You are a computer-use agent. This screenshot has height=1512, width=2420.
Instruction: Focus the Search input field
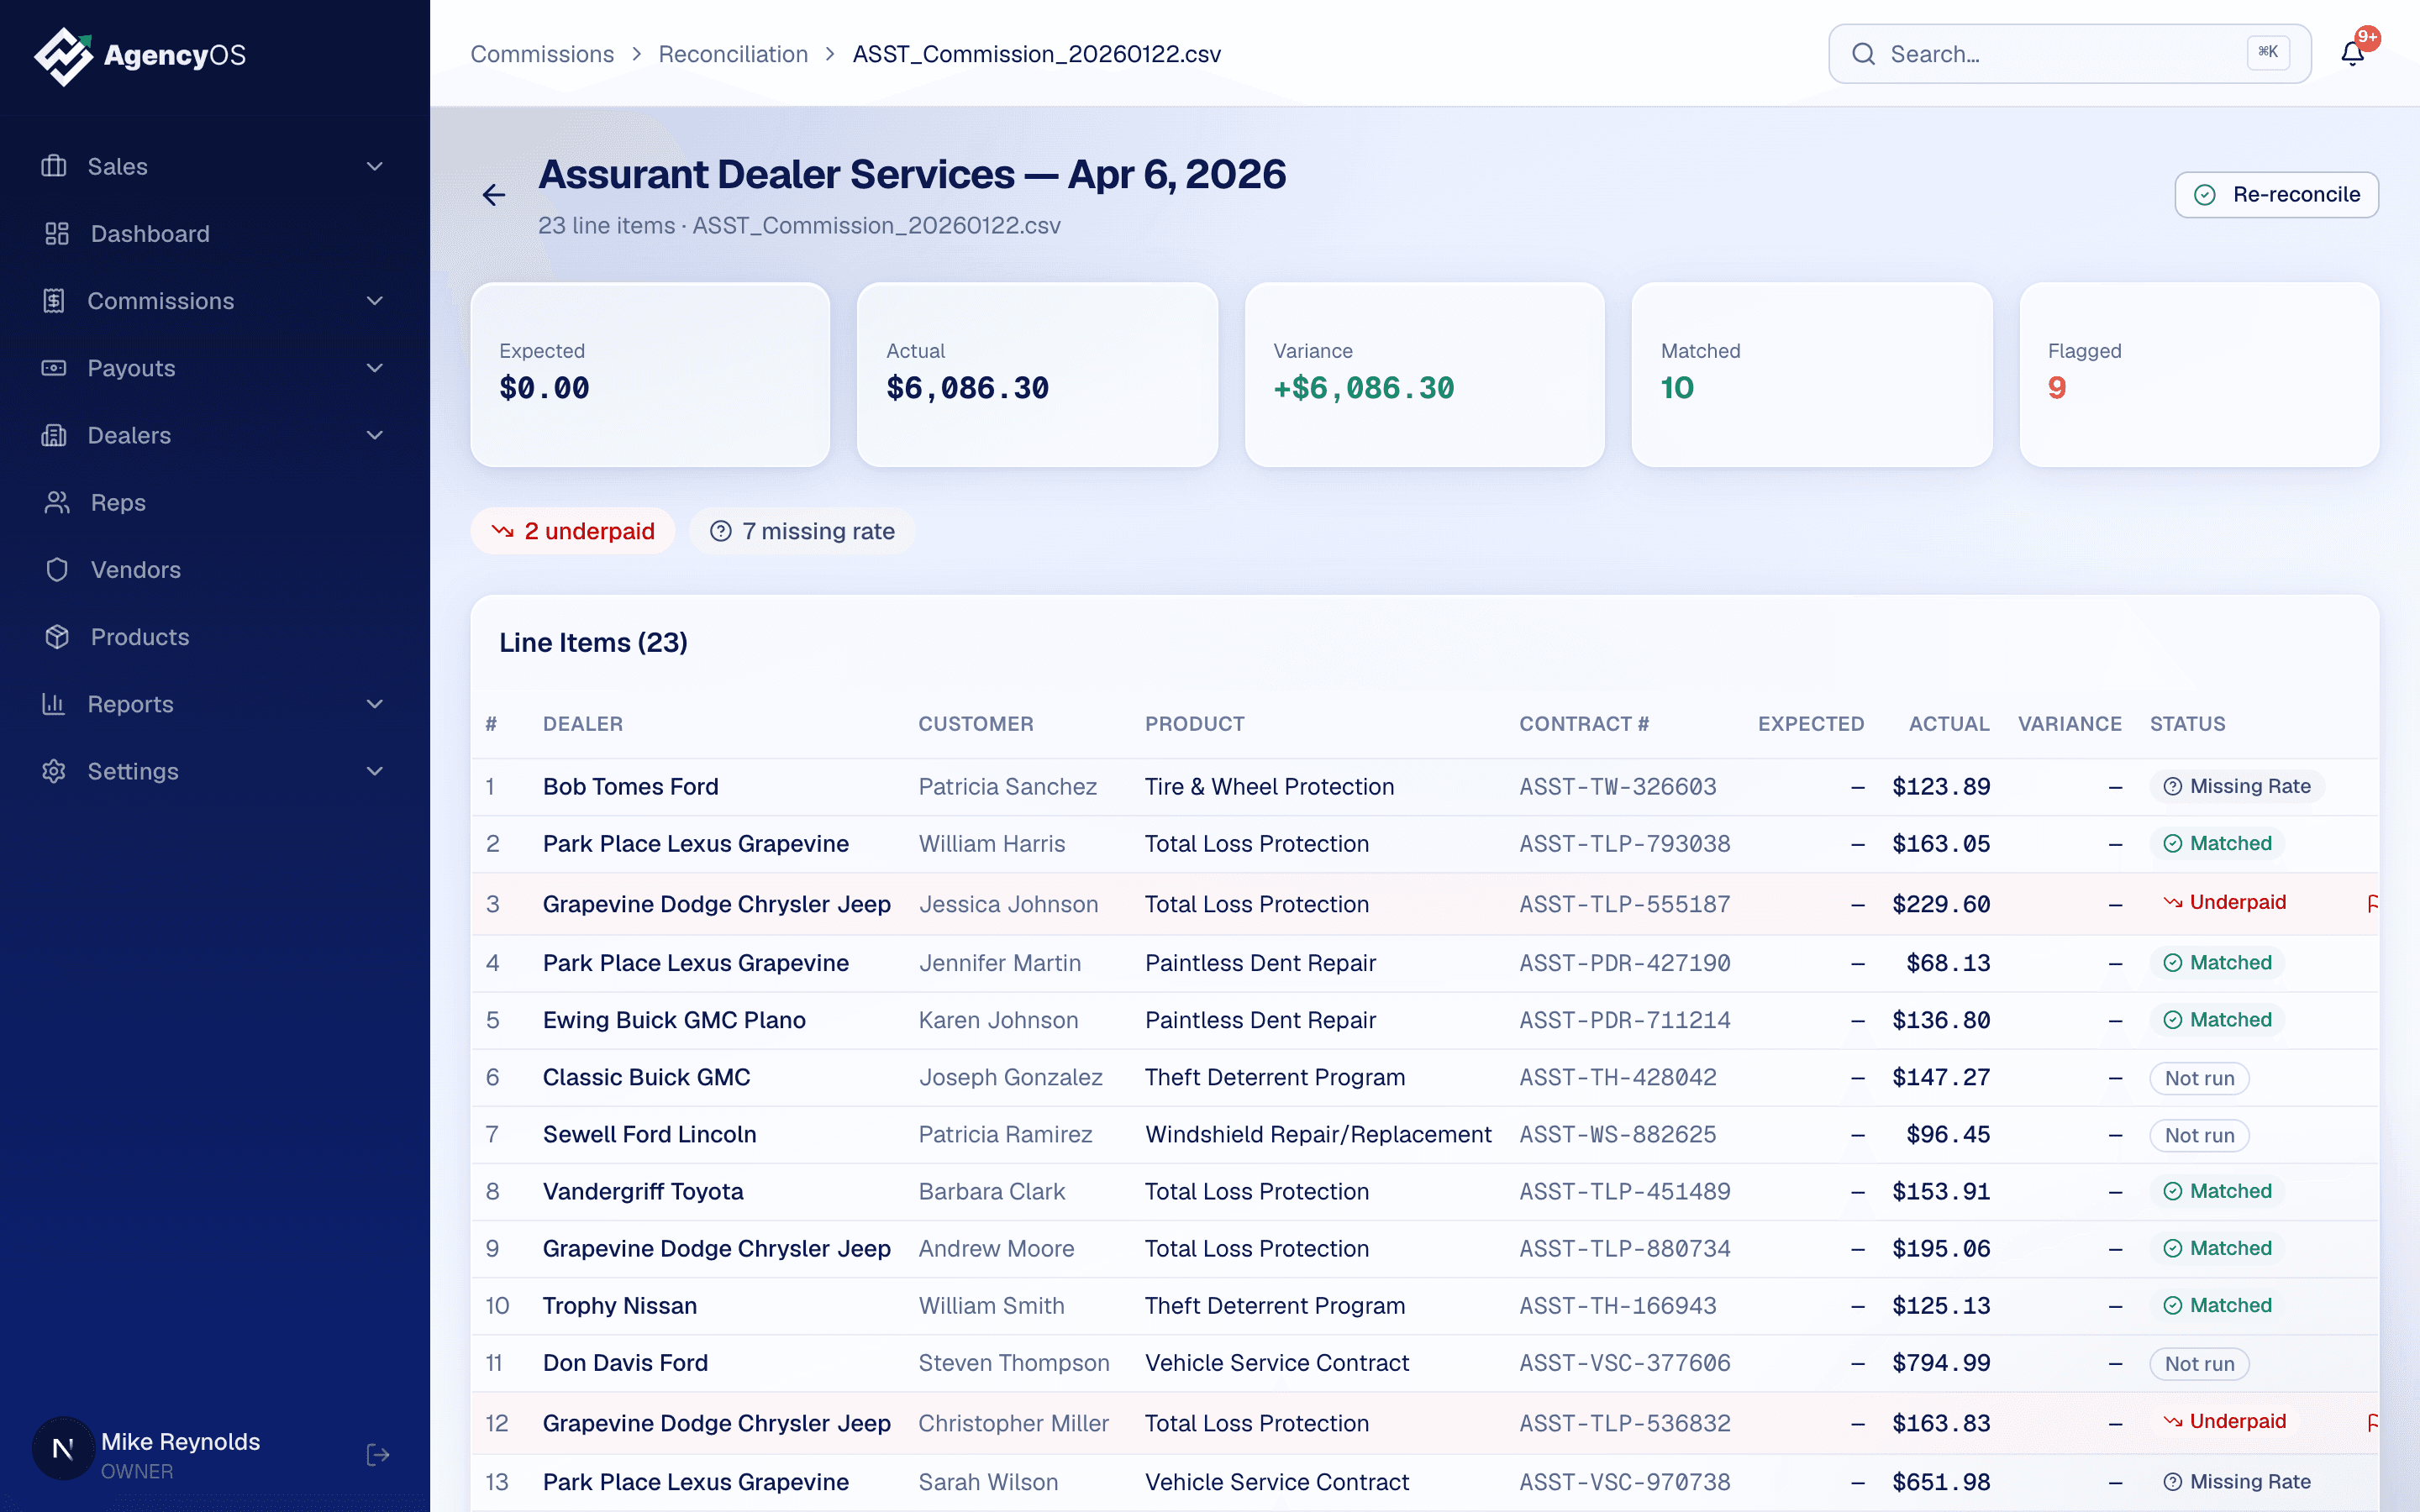click(x=2069, y=54)
